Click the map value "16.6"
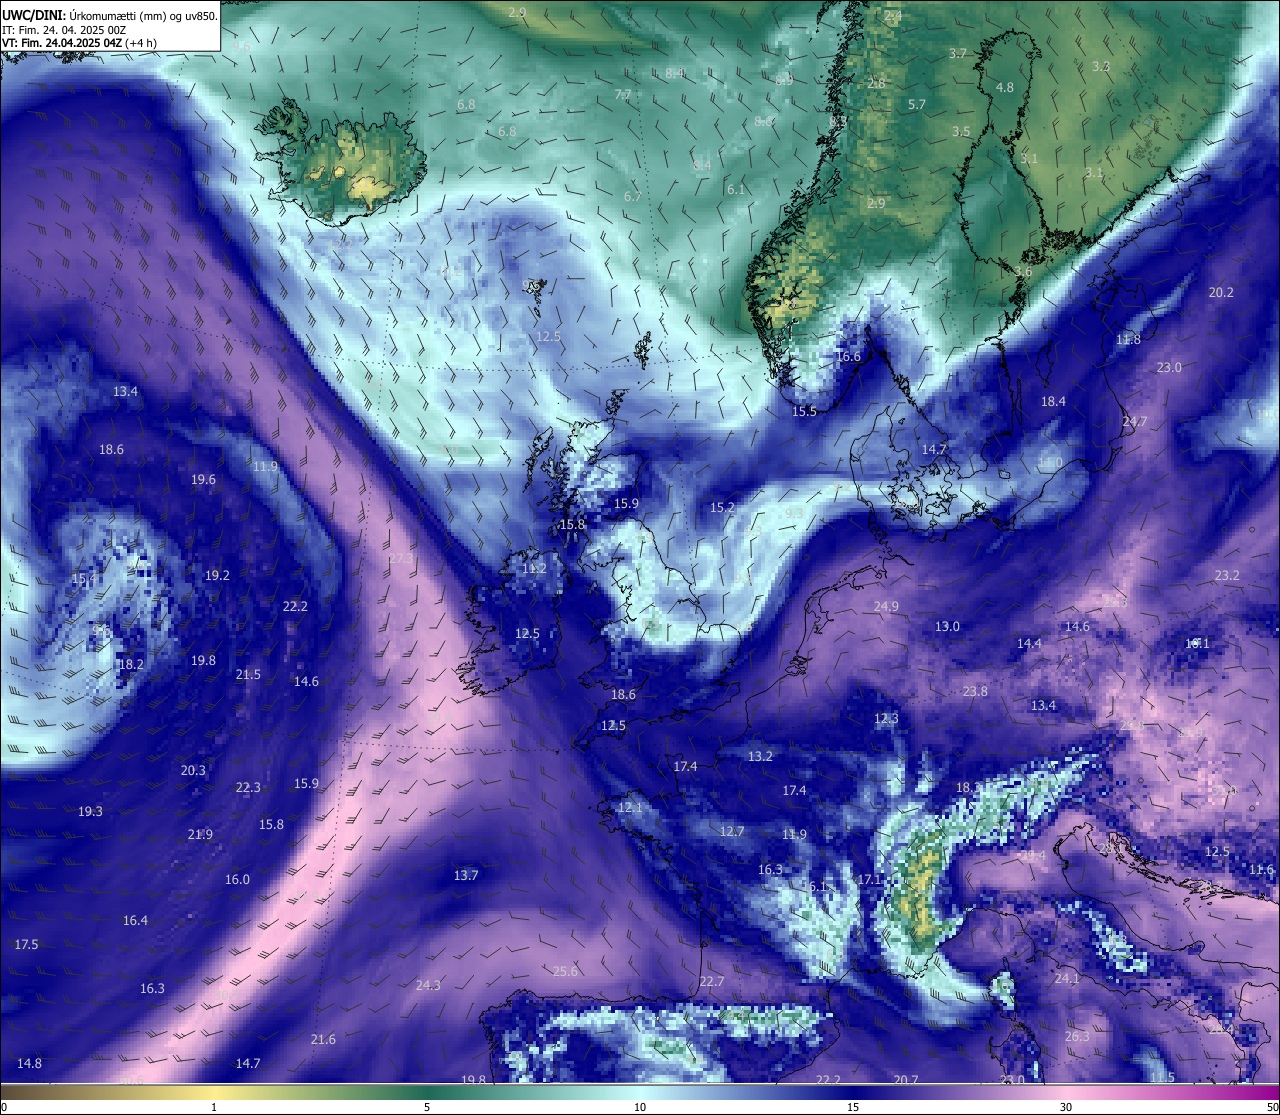Viewport: 1280px width, 1115px height. point(848,356)
